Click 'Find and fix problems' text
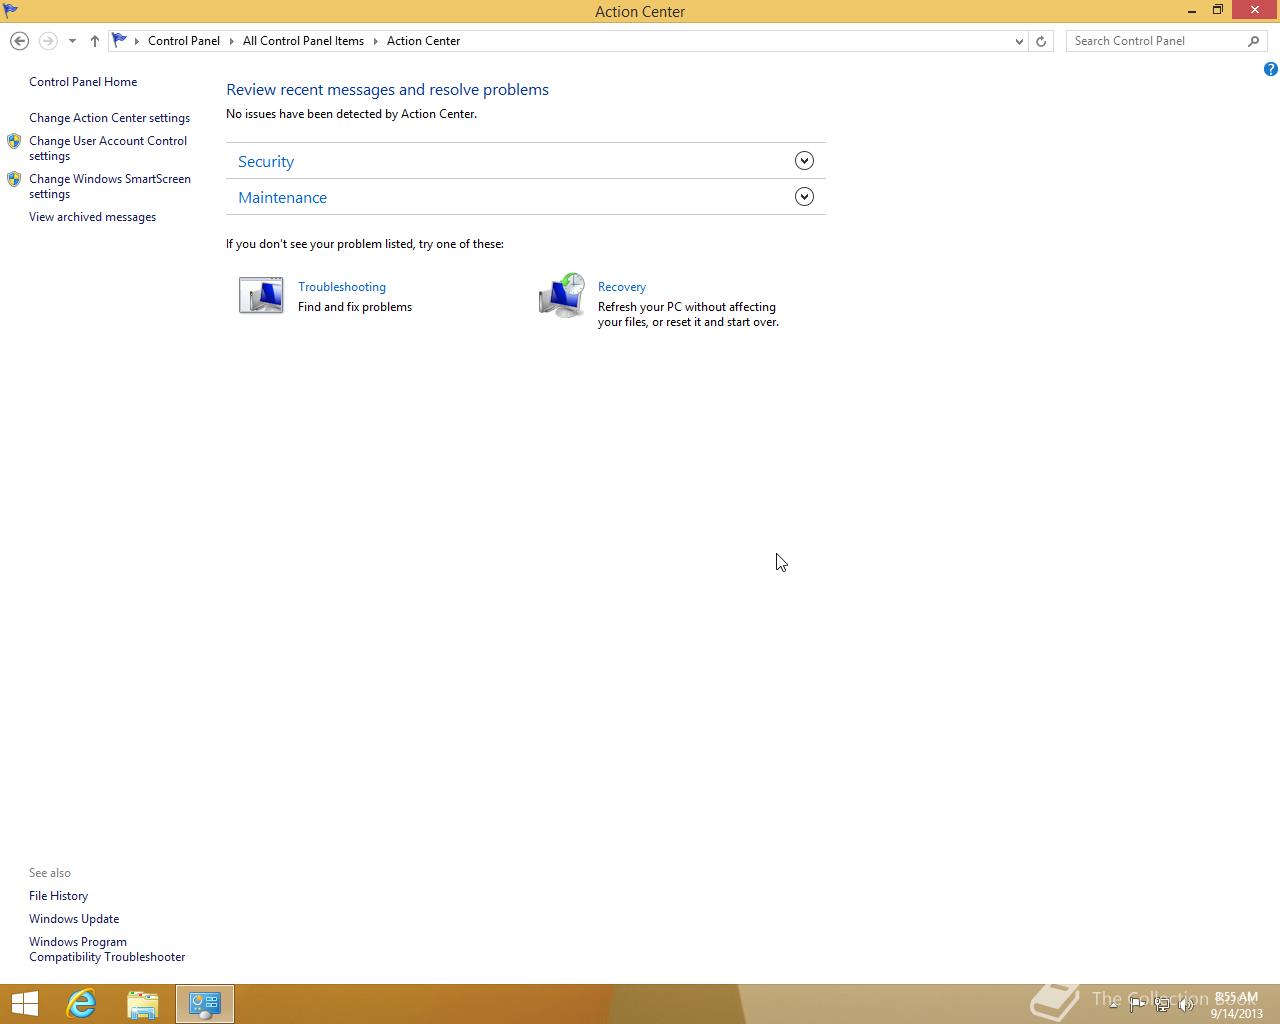Viewport: 1280px width, 1024px height. click(355, 307)
